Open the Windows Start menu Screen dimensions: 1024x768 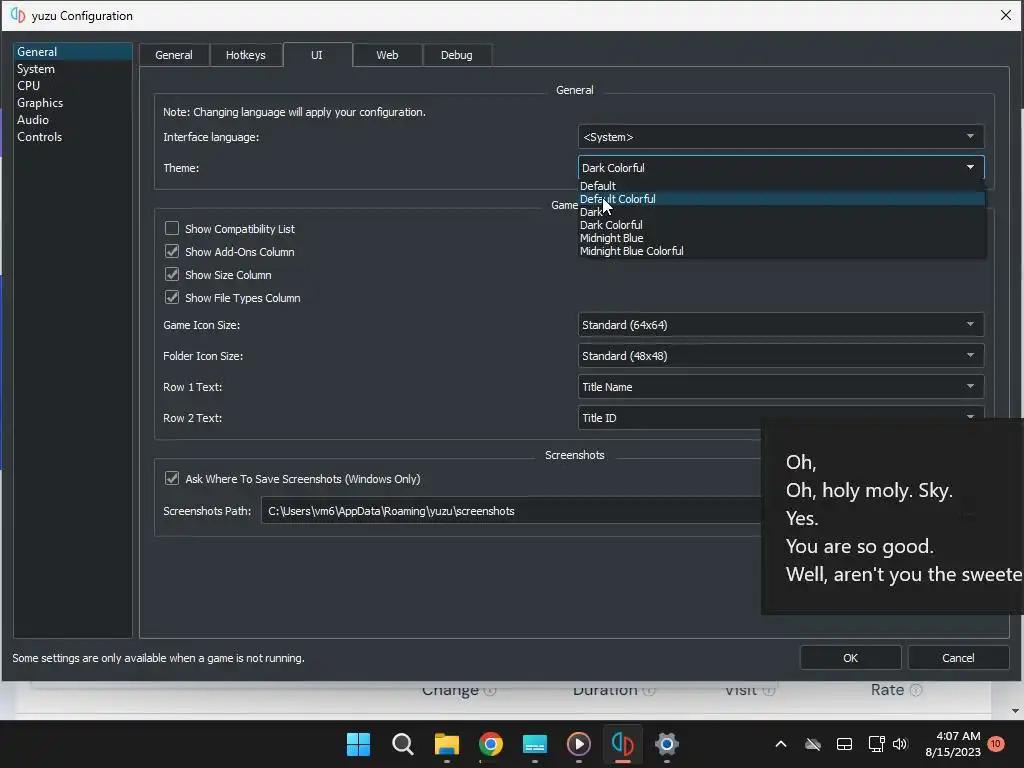click(x=358, y=744)
